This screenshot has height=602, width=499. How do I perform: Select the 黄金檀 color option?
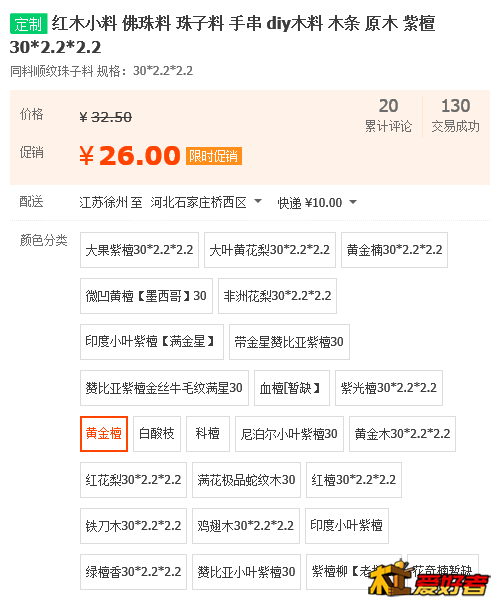(104, 434)
